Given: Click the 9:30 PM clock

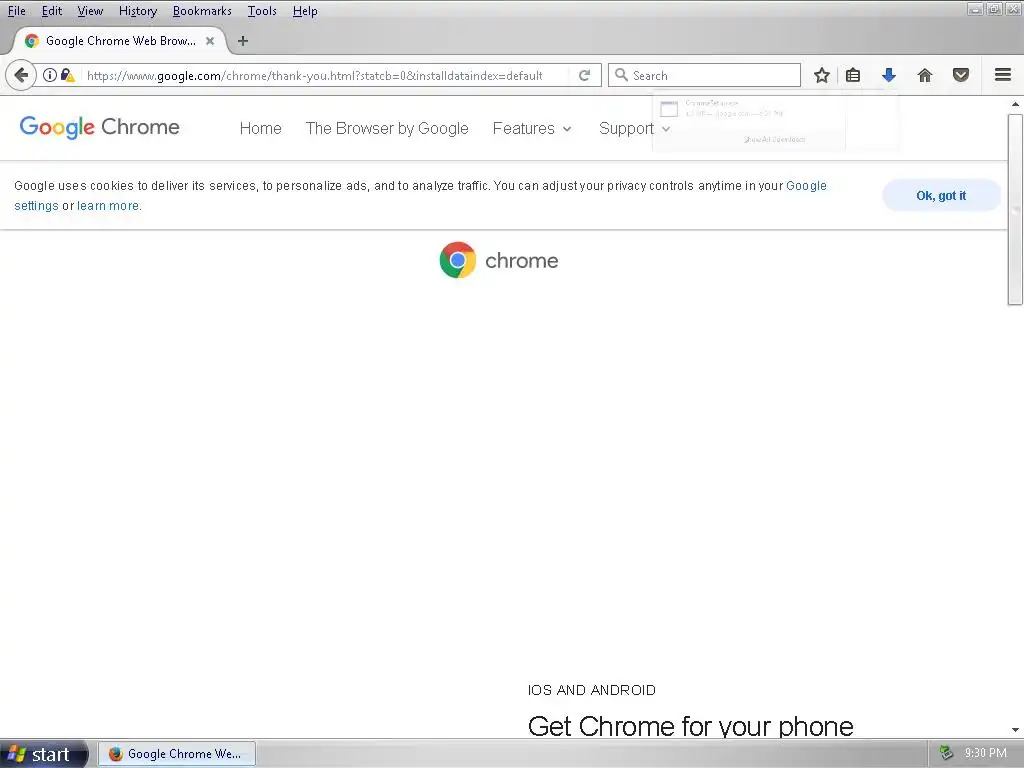Looking at the screenshot, I should 985,753.
